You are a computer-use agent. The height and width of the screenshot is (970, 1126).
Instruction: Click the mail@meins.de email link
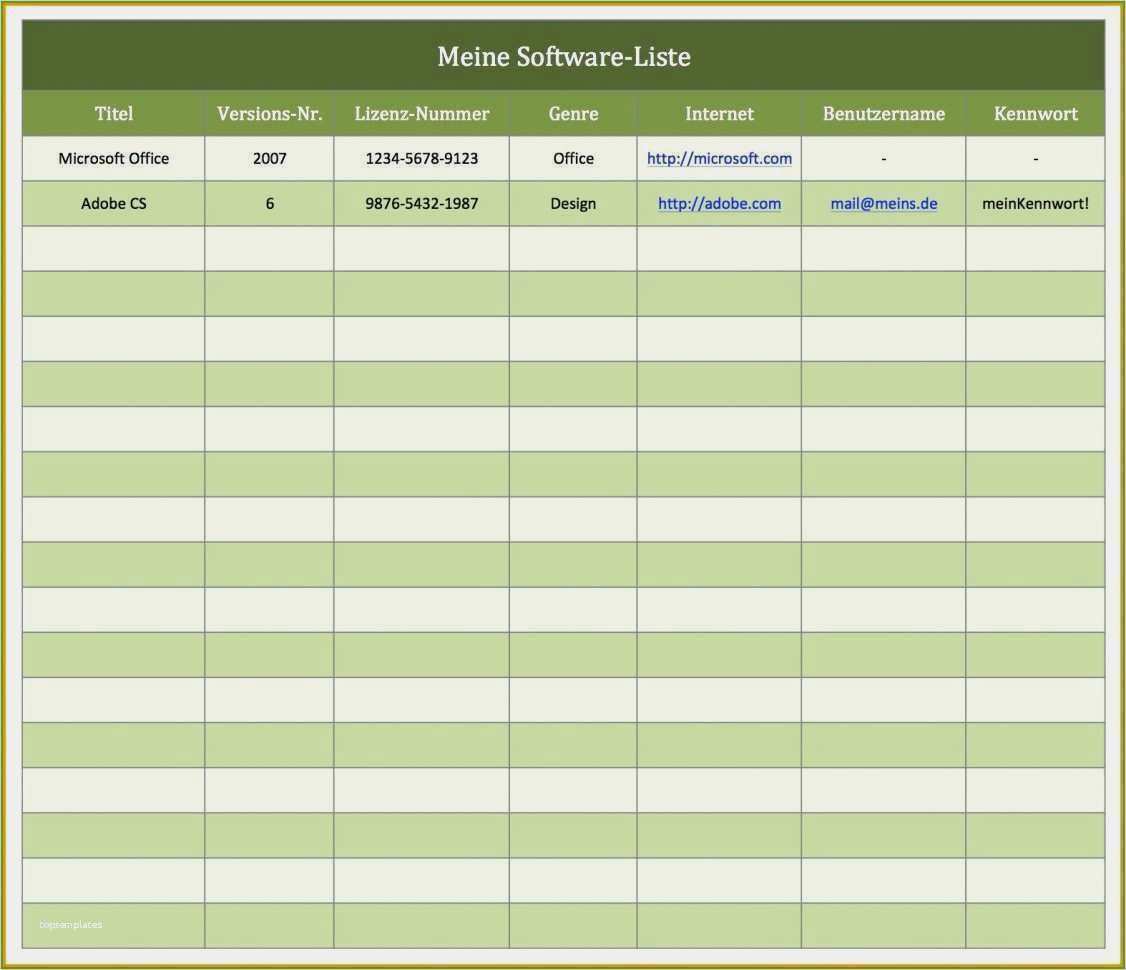tap(883, 204)
